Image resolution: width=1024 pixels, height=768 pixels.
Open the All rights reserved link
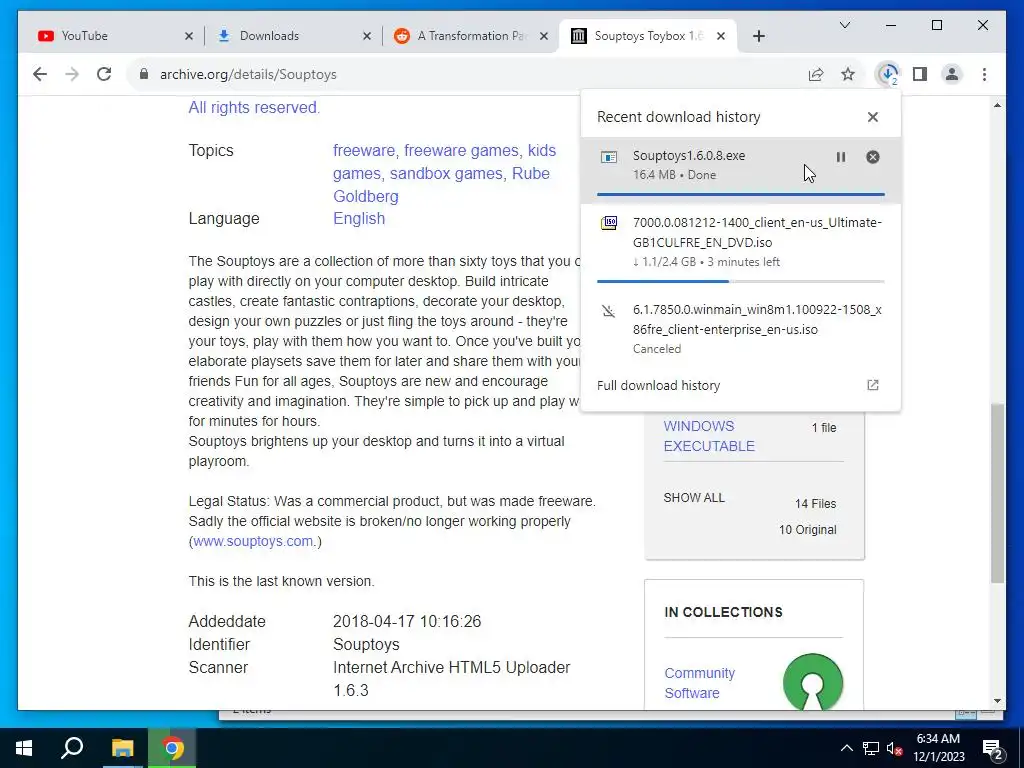pos(254,107)
